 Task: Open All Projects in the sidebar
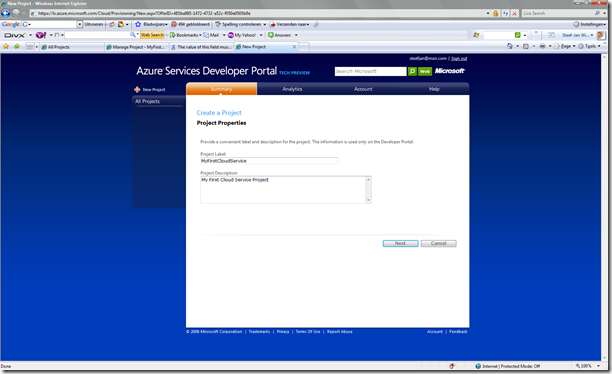(x=148, y=101)
